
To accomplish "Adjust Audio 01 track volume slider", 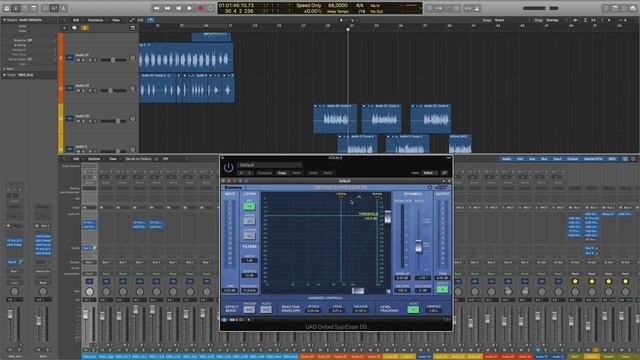I will tap(113, 60).
